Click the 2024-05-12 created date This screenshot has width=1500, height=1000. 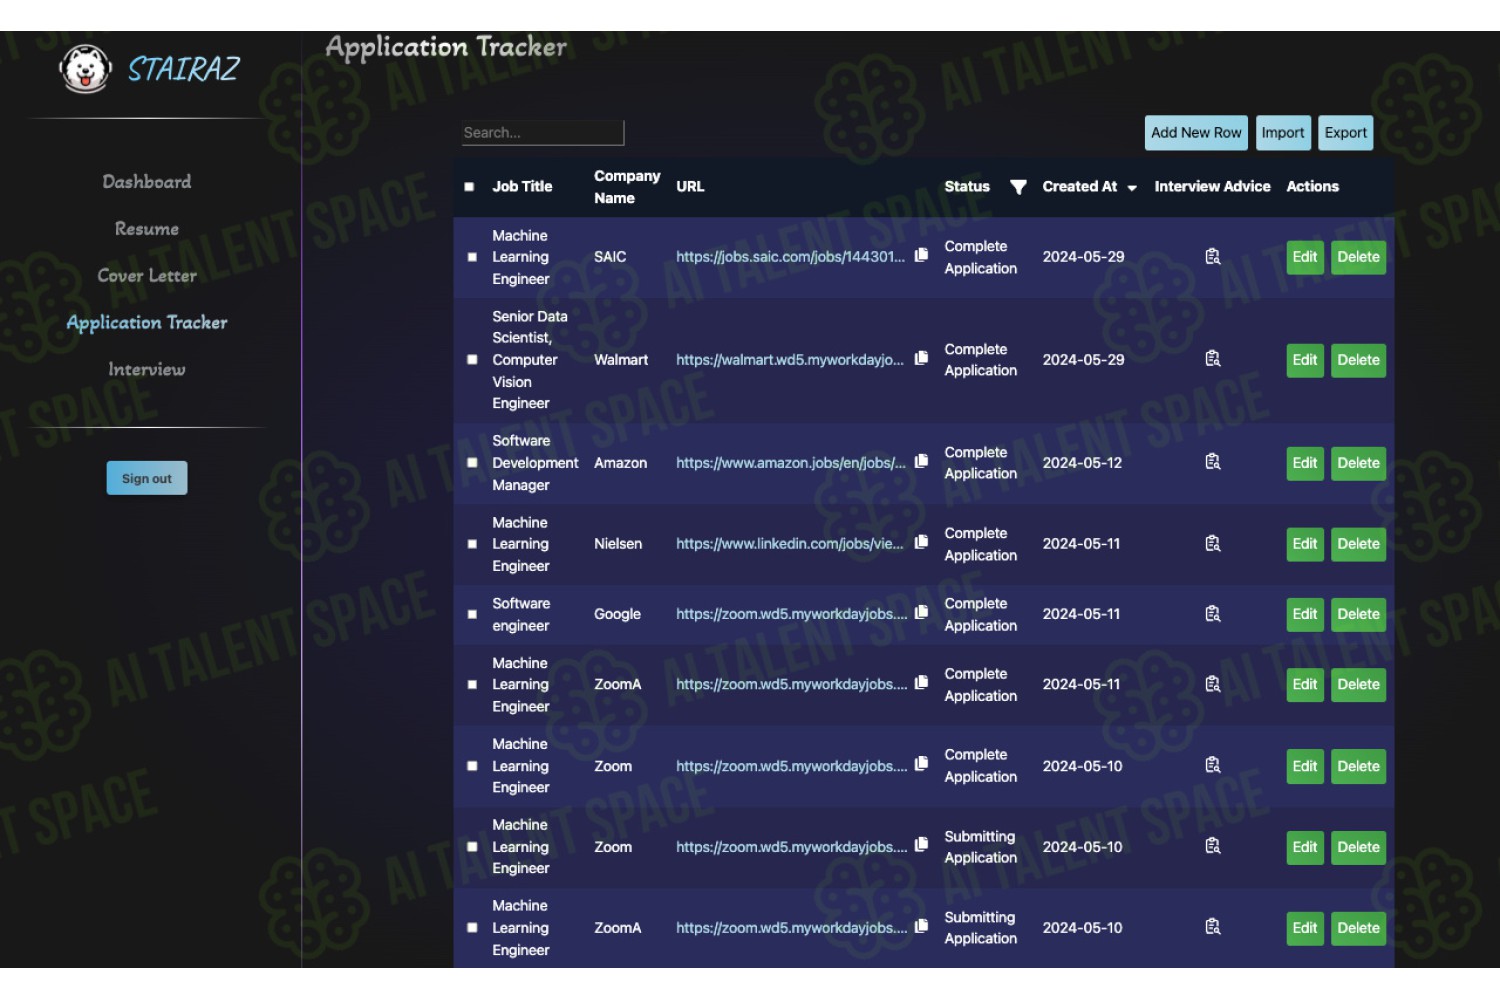(x=1082, y=463)
